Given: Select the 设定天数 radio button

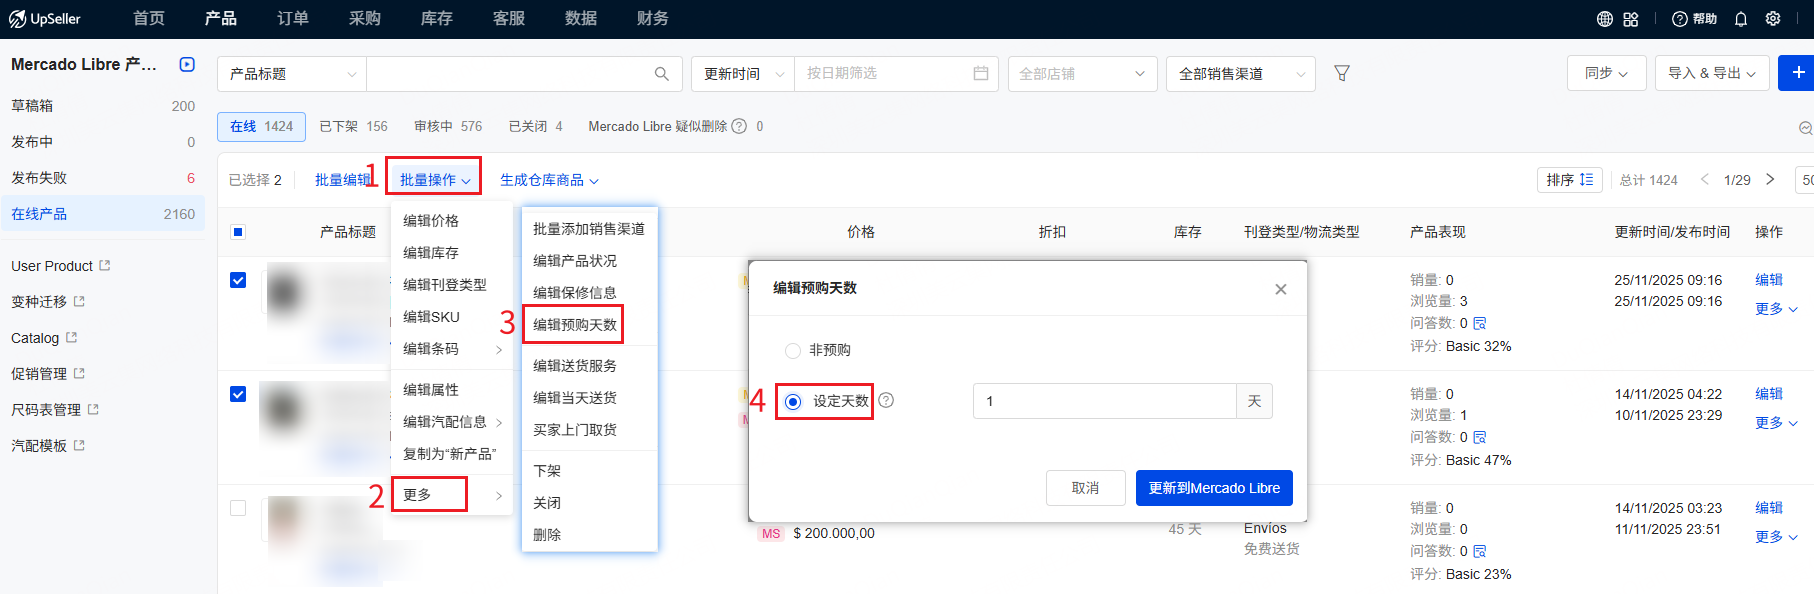Looking at the screenshot, I should click(x=793, y=401).
